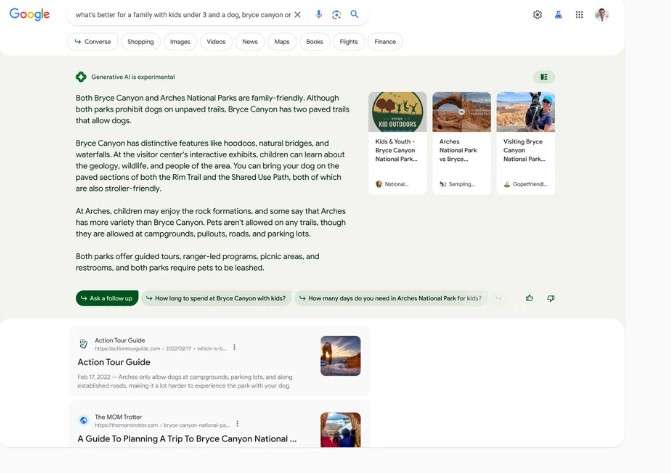Image resolution: width=671 pixels, height=473 pixels.
Task: Click The MOM Trotter result thumbnail image
Action: (x=341, y=430)
